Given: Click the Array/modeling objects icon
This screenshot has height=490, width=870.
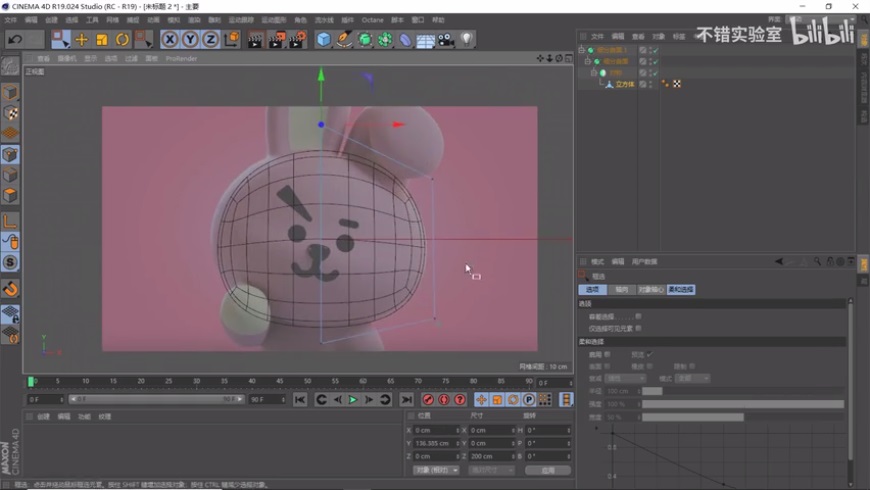Looking at the screenshot, I should tap(385, 39).
